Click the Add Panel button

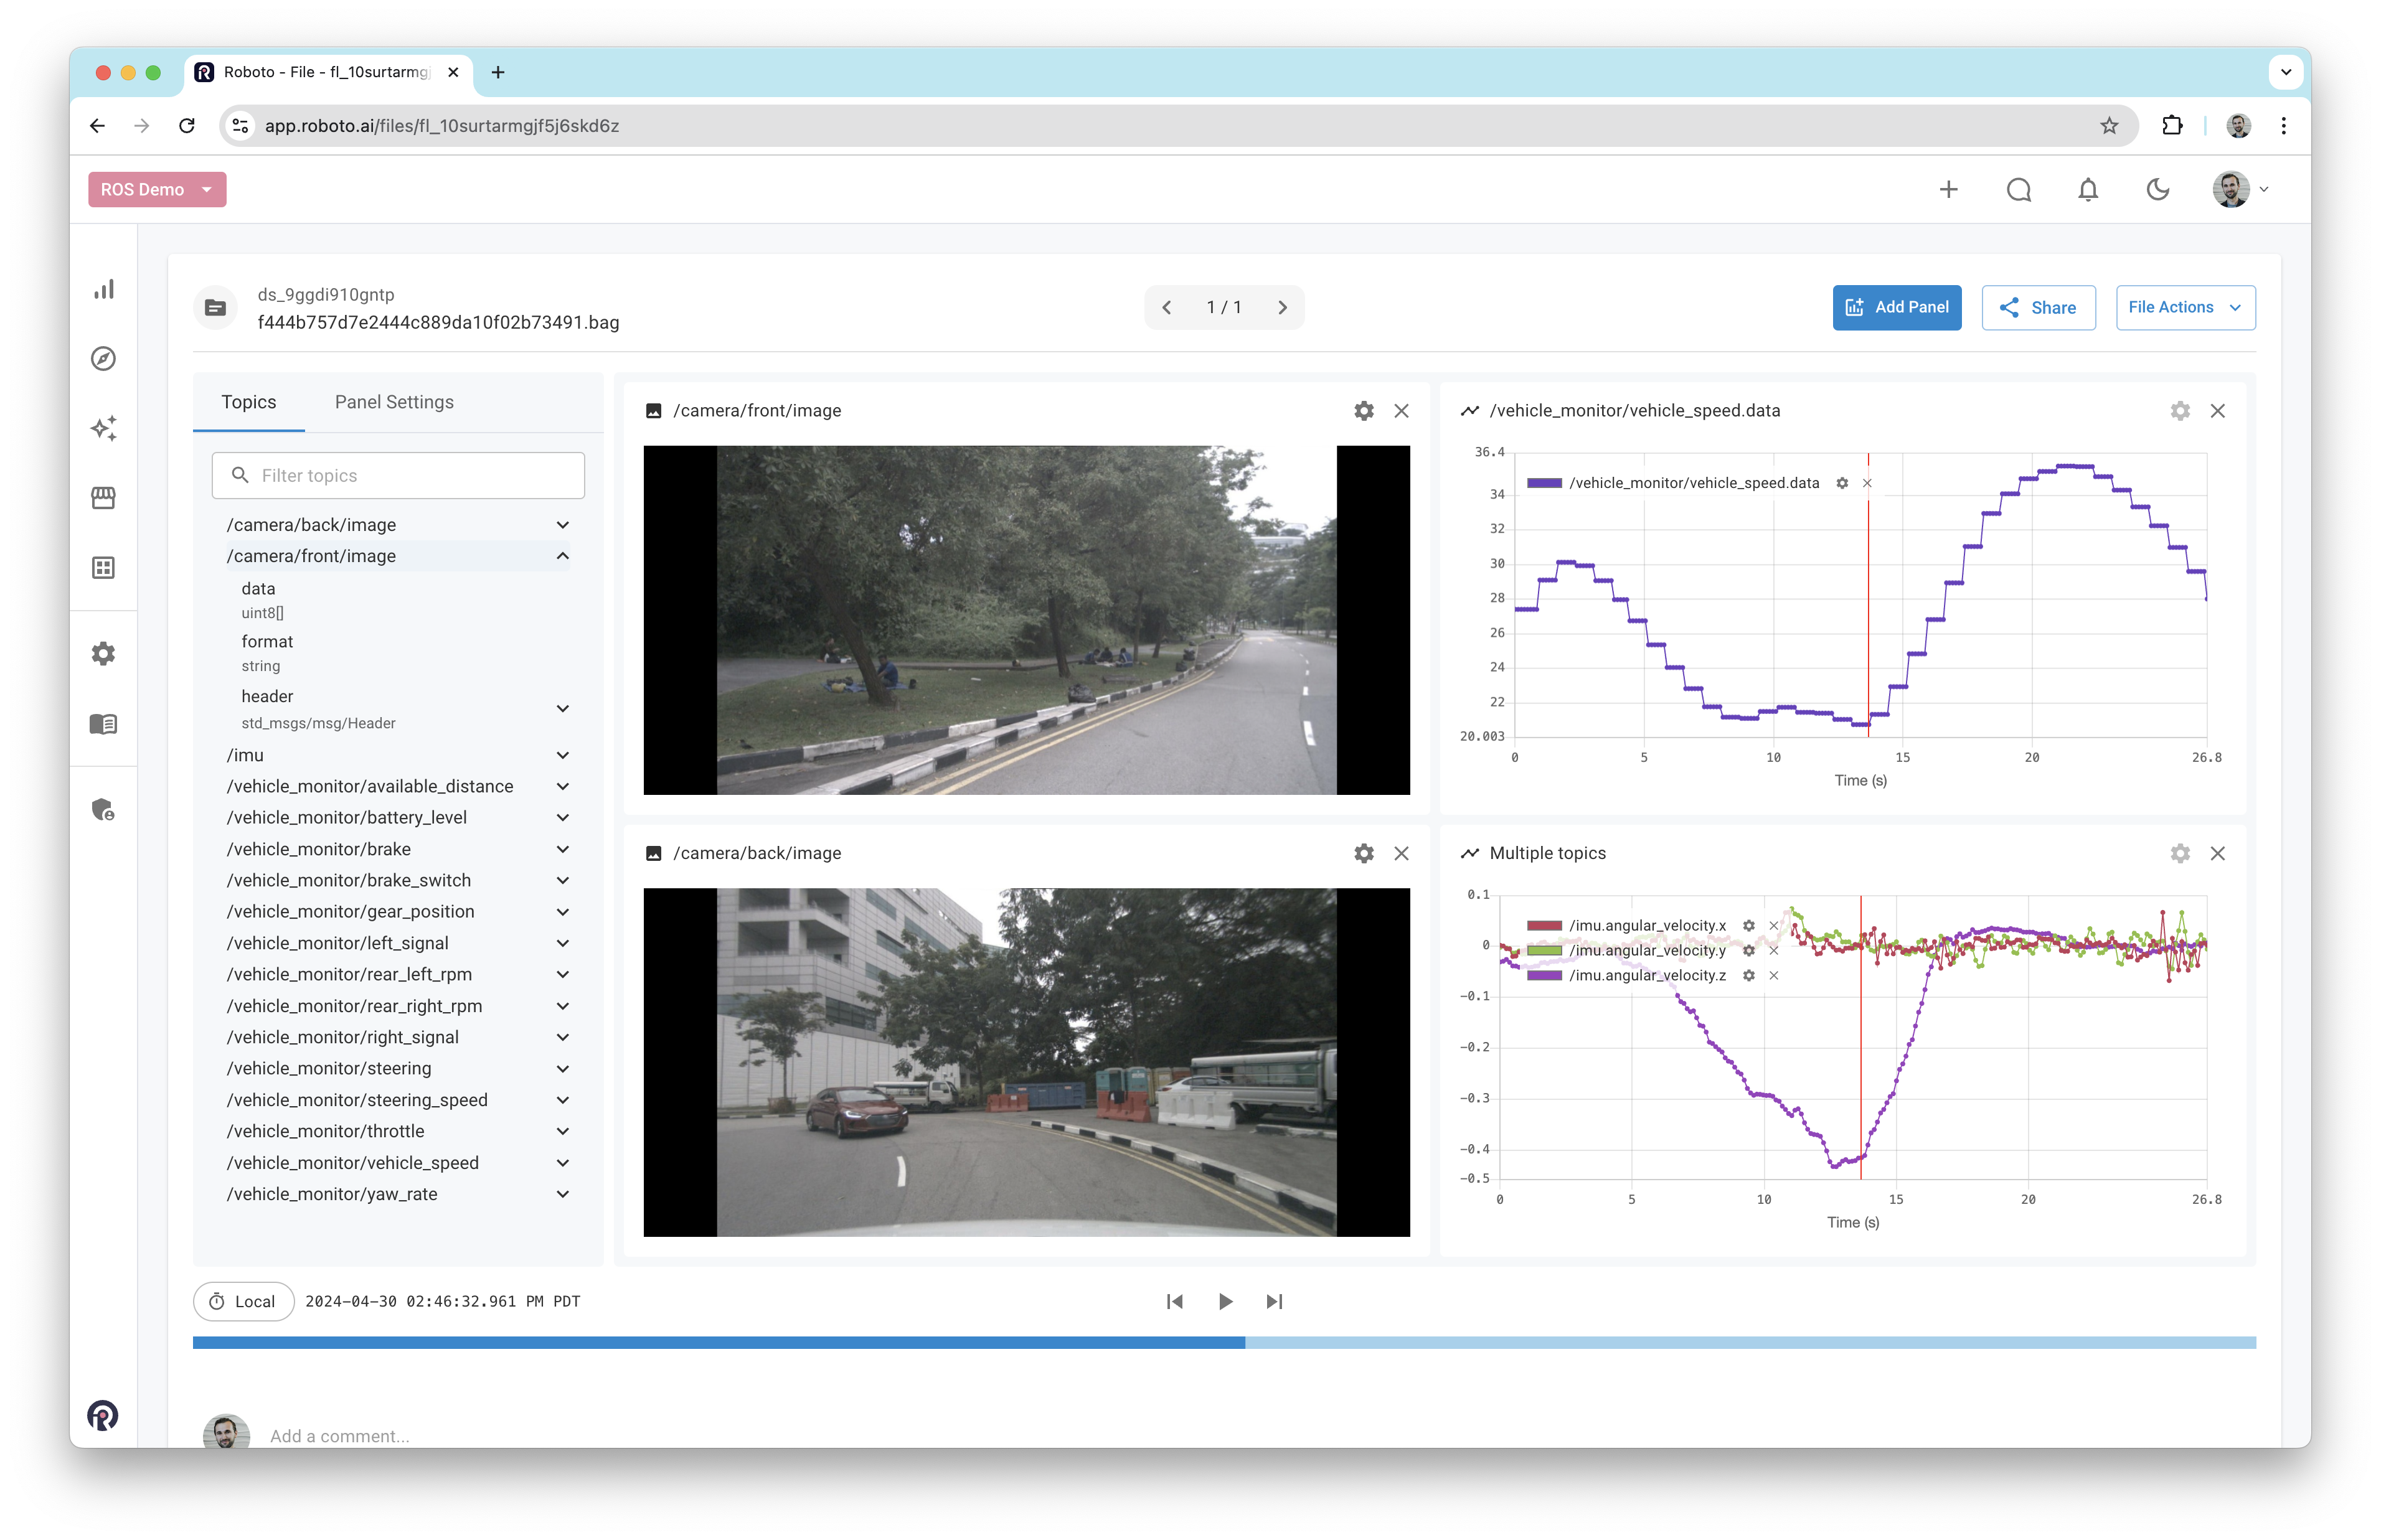click(x=1896, y=308)
